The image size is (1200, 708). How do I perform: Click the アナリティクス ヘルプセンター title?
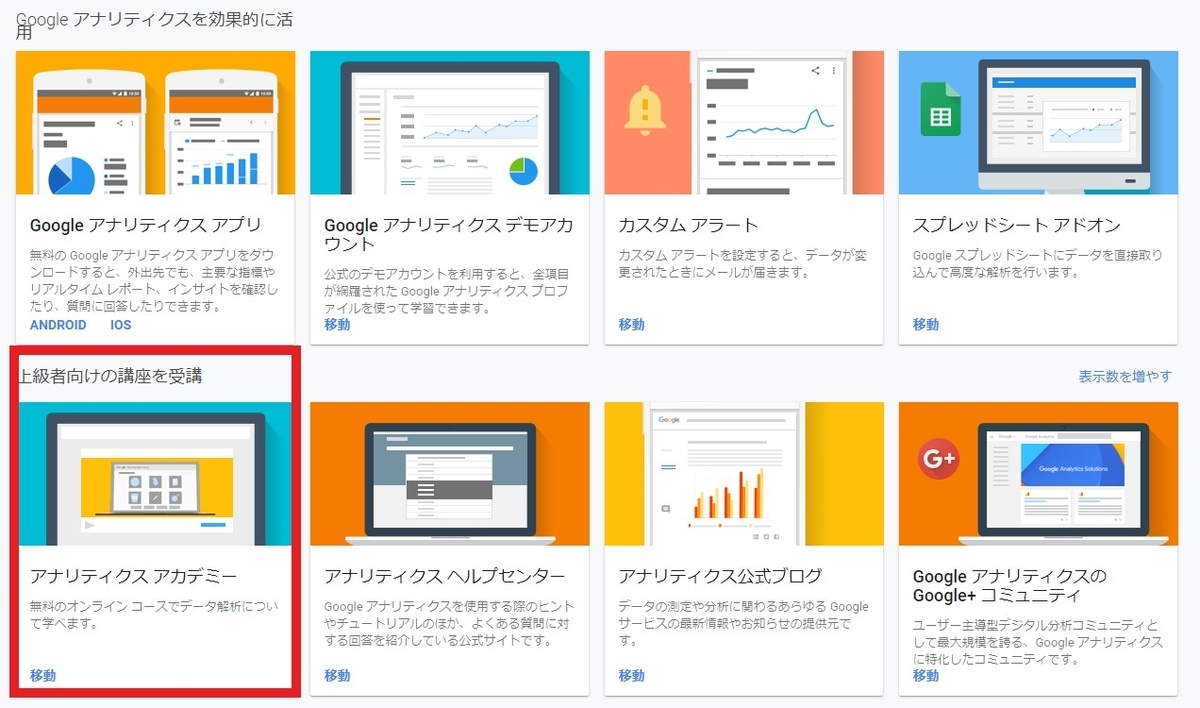pos(445,576)
